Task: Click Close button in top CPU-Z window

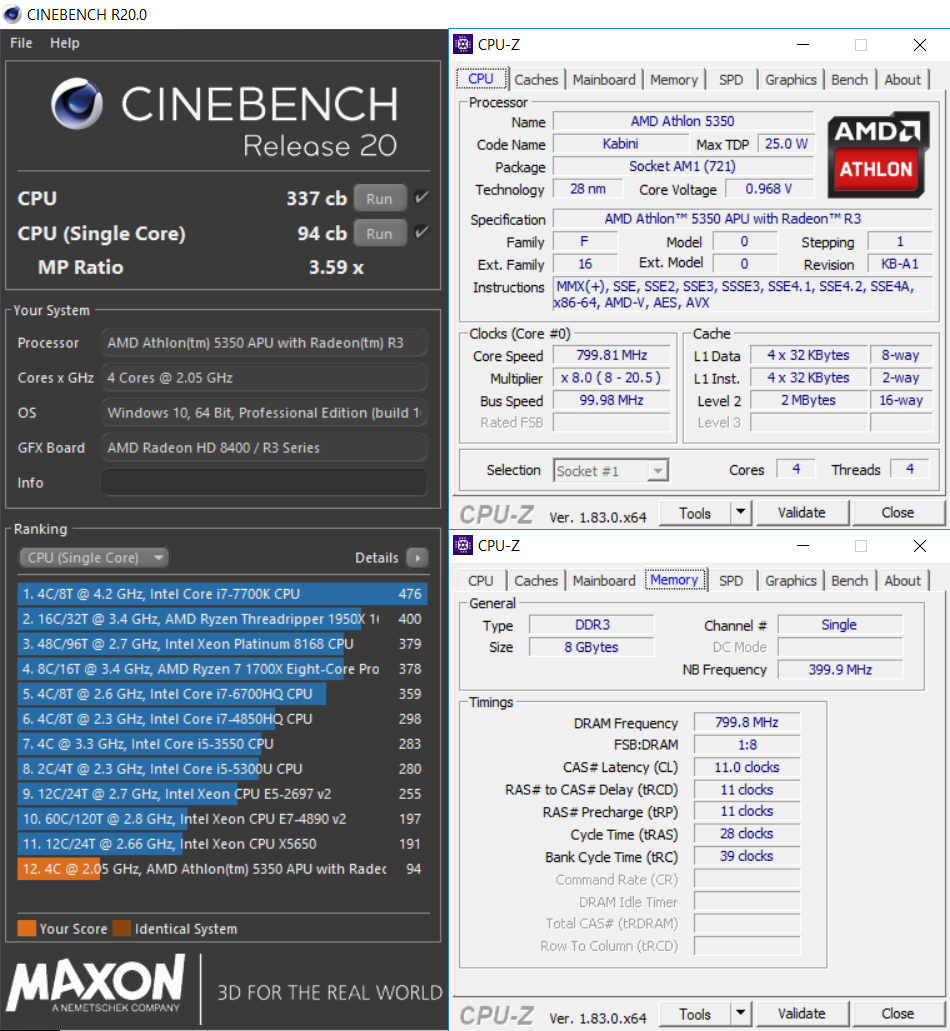Action: [x=897, y=513]
